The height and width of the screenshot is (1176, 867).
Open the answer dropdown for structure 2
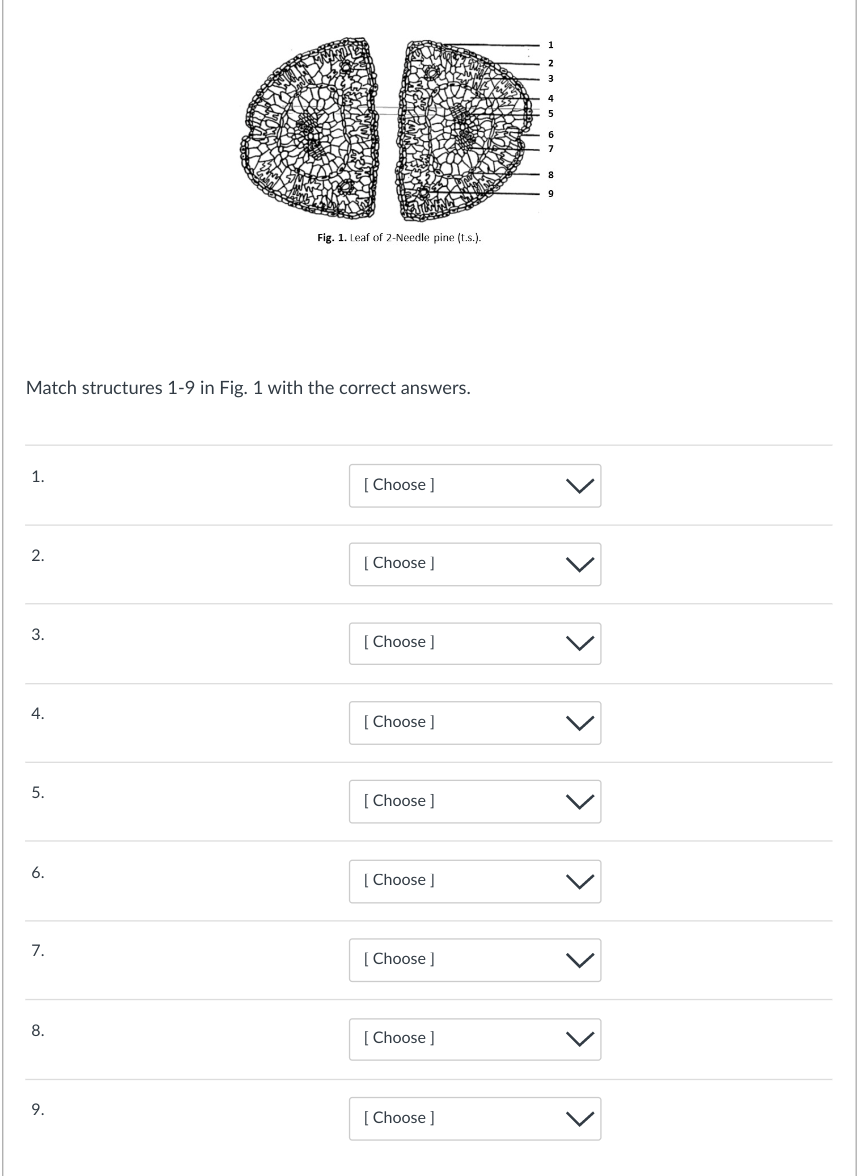click(x=475, y=564)
